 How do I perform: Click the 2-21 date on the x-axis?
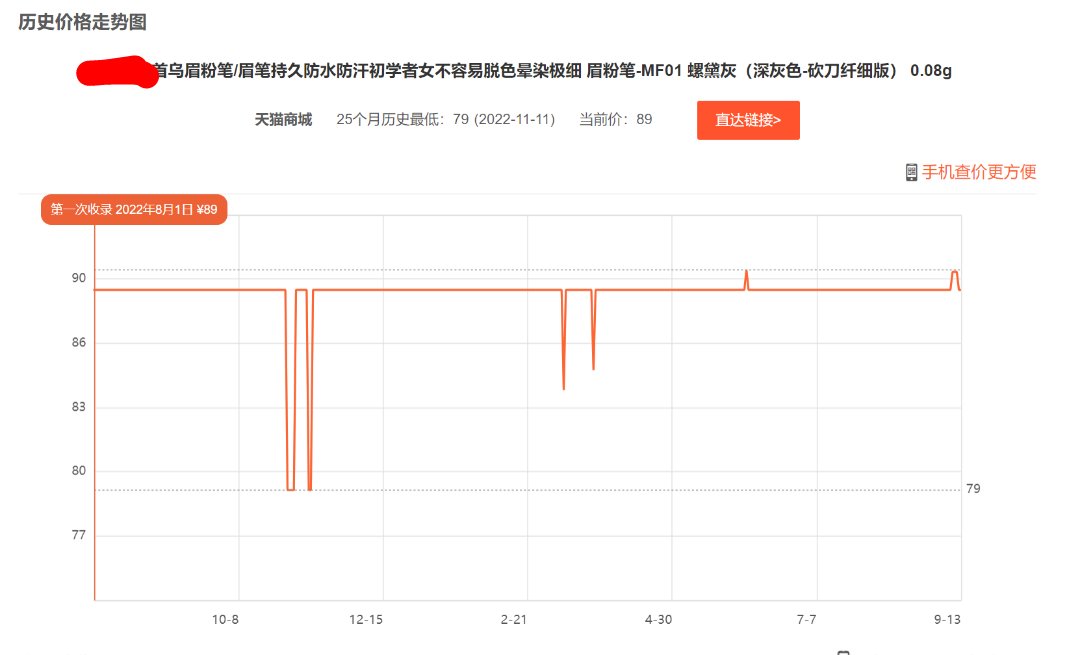coord(513,620)
